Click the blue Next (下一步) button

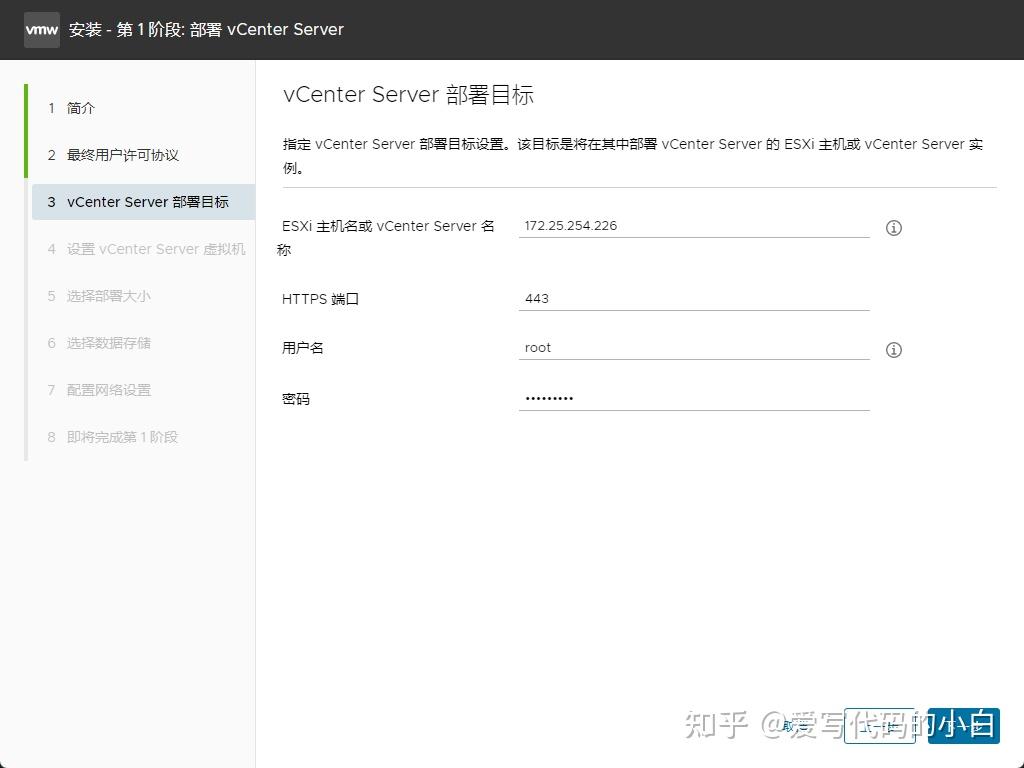[963, 726]
